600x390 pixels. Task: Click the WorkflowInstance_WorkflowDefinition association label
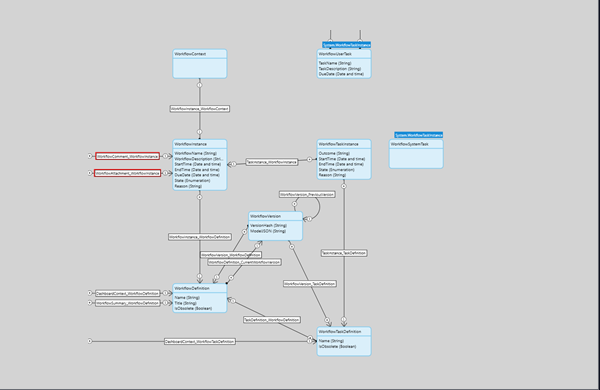200,237
